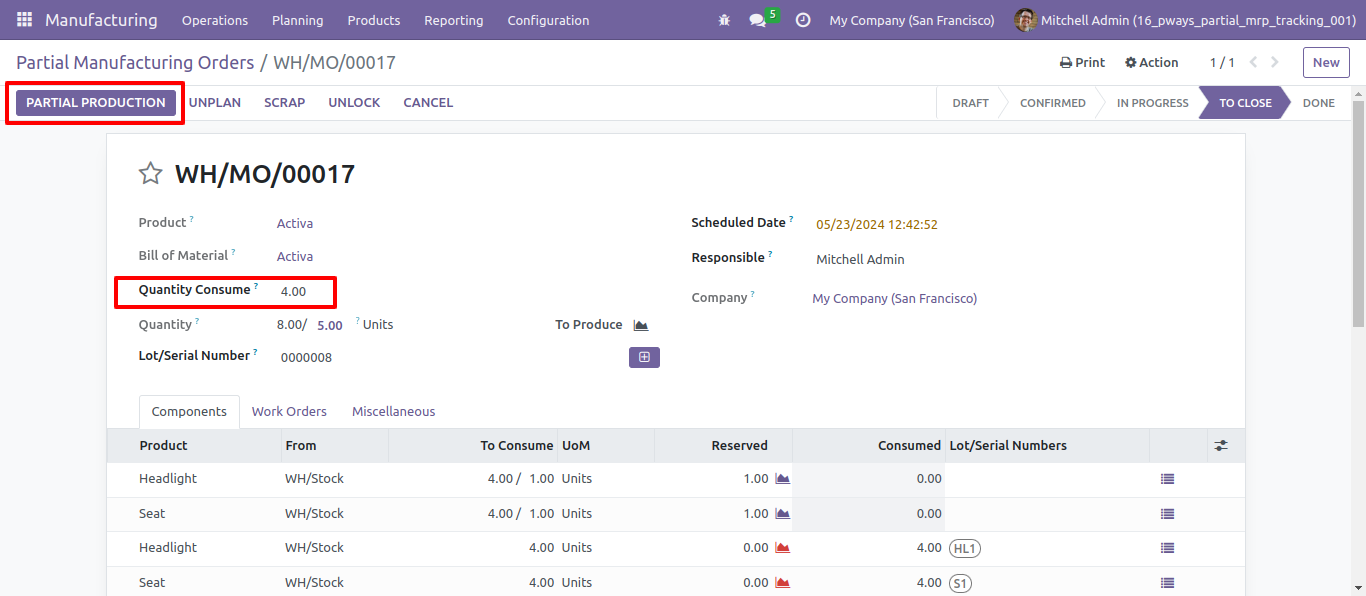The image size is (1366, 596).
Task: Open the activities clock icon
Action: tap(802, 20)
